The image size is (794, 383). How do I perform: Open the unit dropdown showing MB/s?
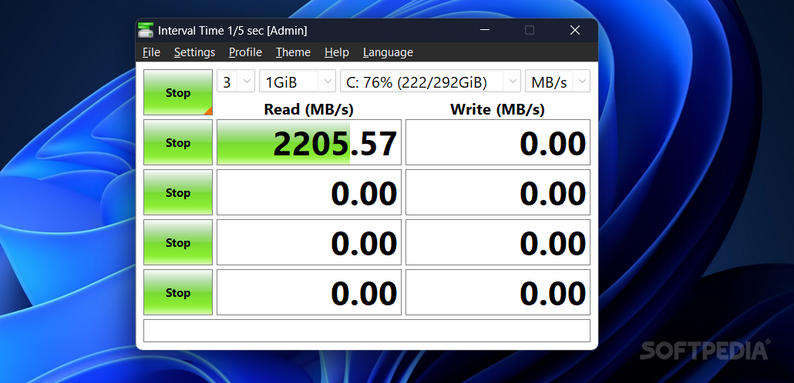tap(558, 81)
